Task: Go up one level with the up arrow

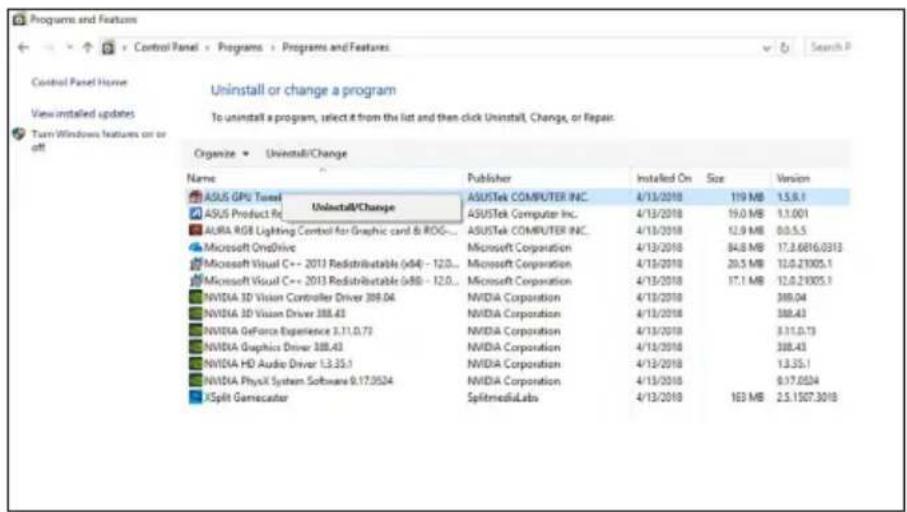Action: click(87, 47)
